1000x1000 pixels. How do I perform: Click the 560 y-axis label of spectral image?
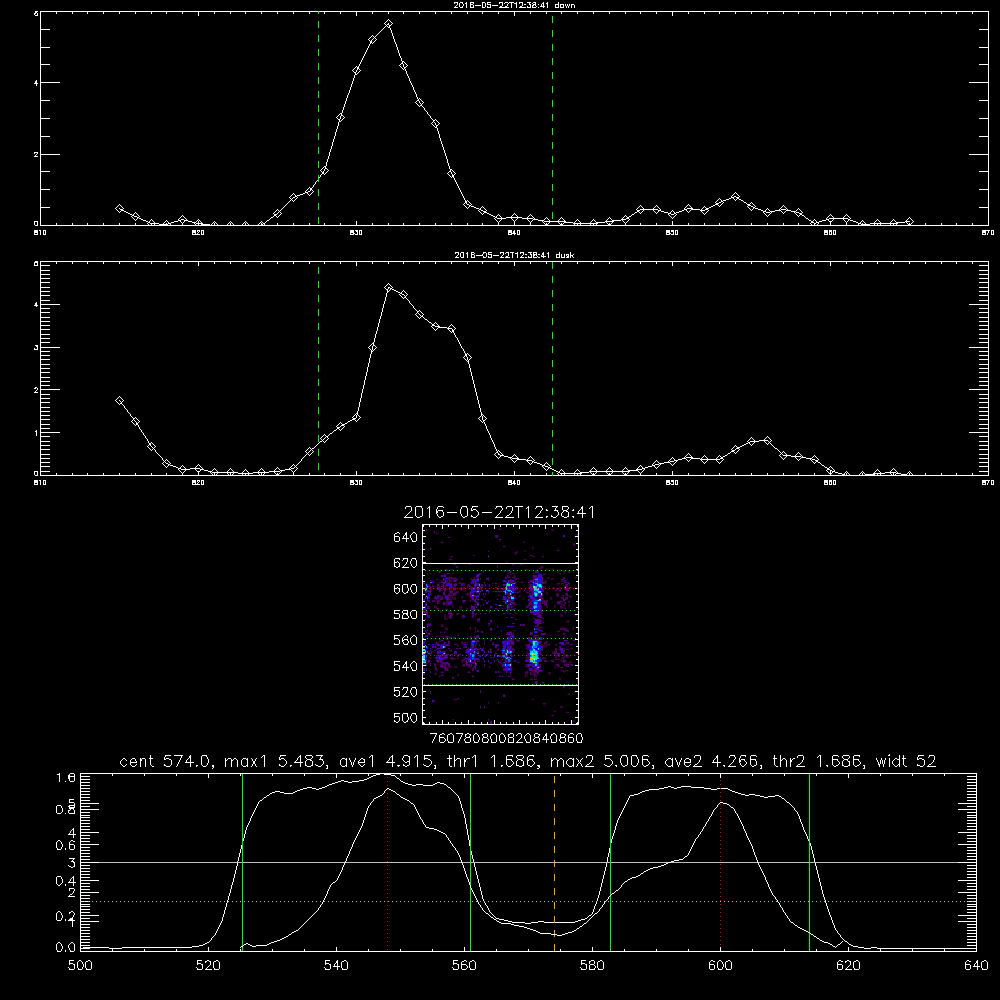point(406,640)
